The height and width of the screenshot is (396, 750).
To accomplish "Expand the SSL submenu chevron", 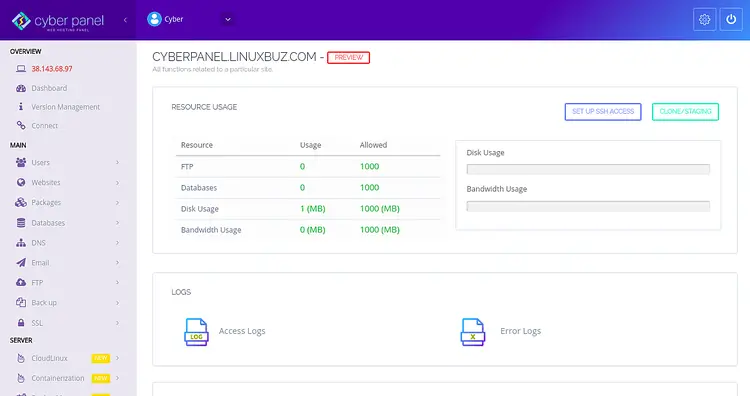I will pyautogui.click(x=118, y=323).
